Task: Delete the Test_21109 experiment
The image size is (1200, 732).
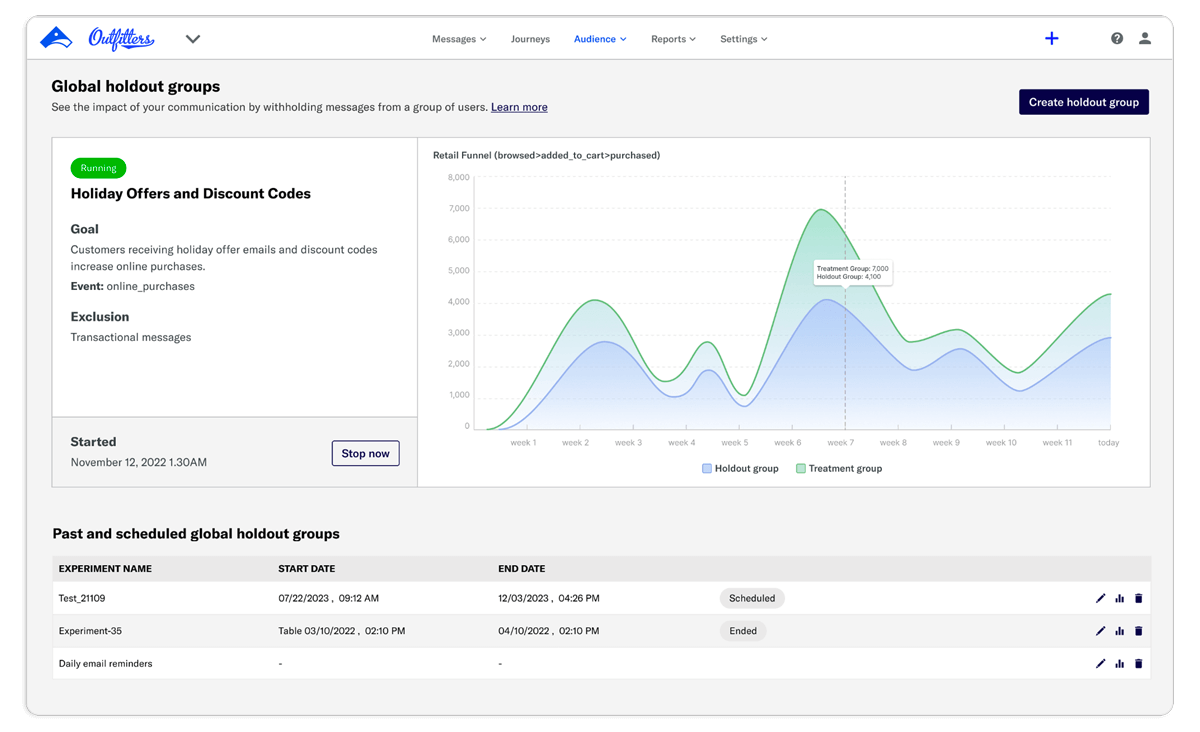Action: [x=1138, y=599]
